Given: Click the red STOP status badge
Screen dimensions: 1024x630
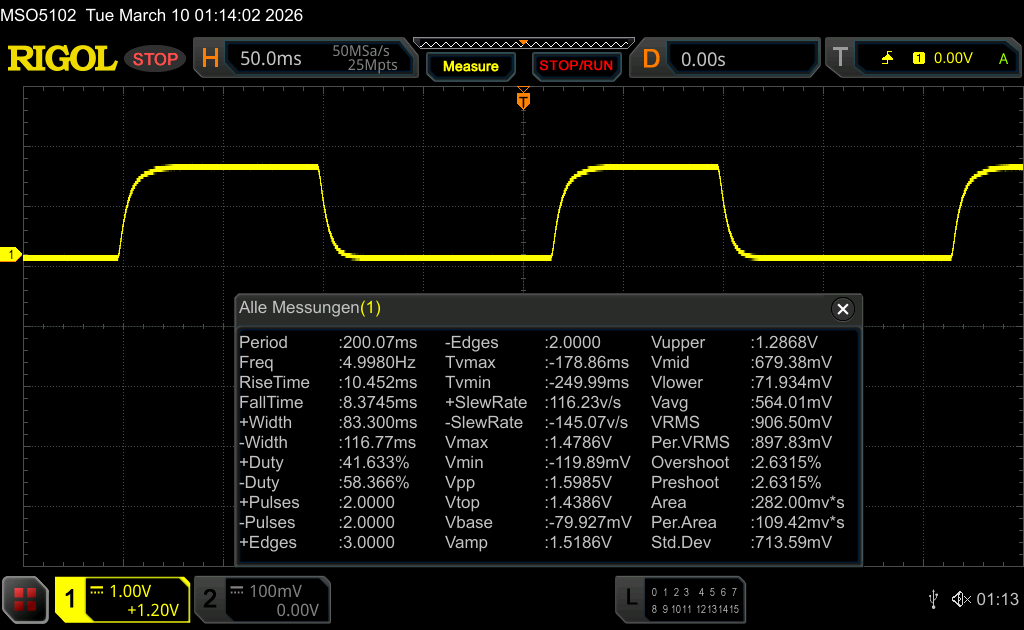Looking at the screenshot, I should (x=155, y=59).
